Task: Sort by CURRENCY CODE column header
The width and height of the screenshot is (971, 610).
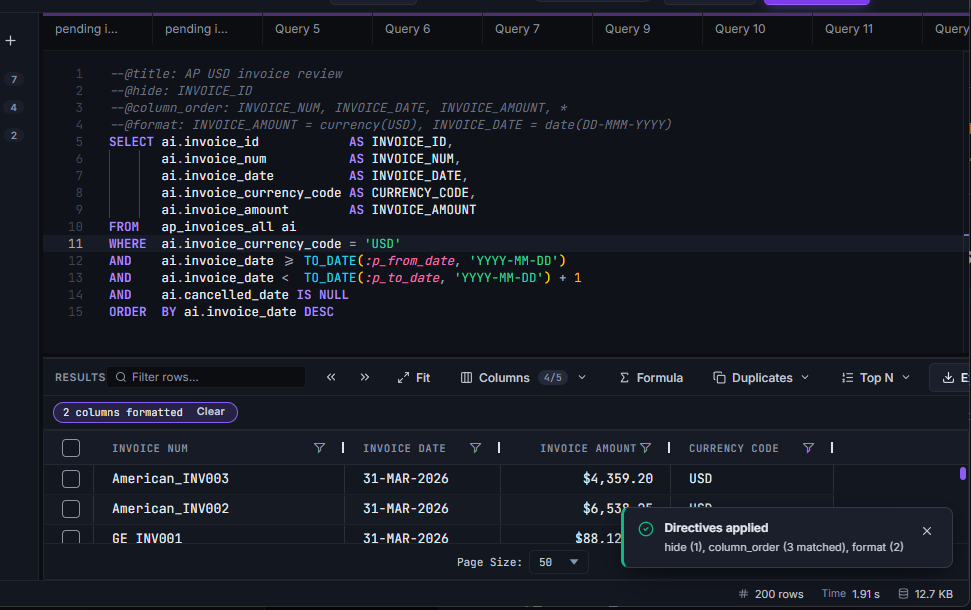Action: pos(734,448)
